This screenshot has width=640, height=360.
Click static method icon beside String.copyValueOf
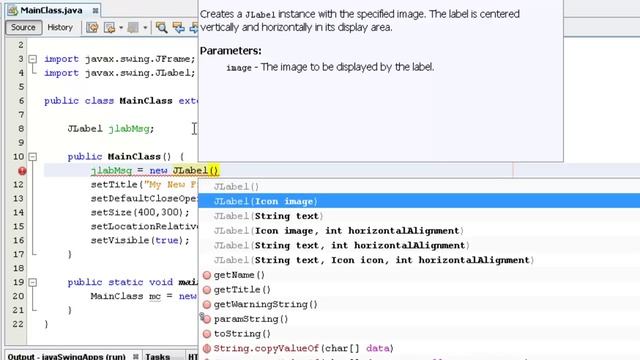click(207, 349)
